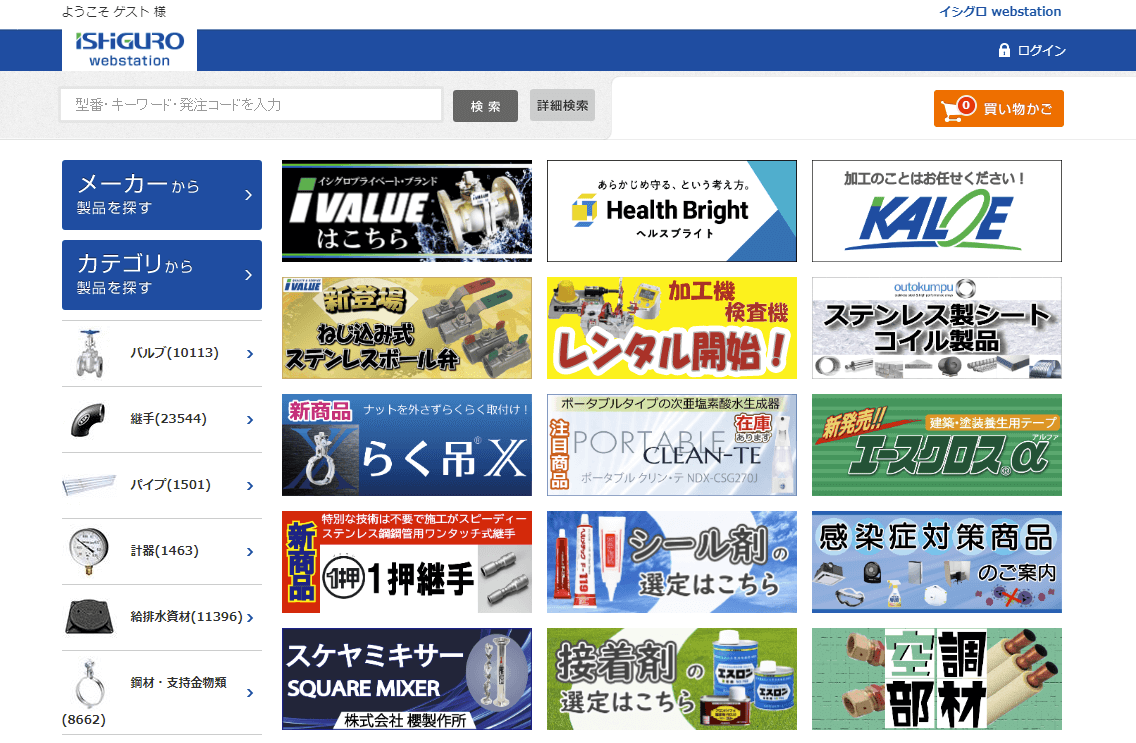Open the らく吊X new product banner
The width and height of the screenshot is (1136, 743).
pos(406,445)
